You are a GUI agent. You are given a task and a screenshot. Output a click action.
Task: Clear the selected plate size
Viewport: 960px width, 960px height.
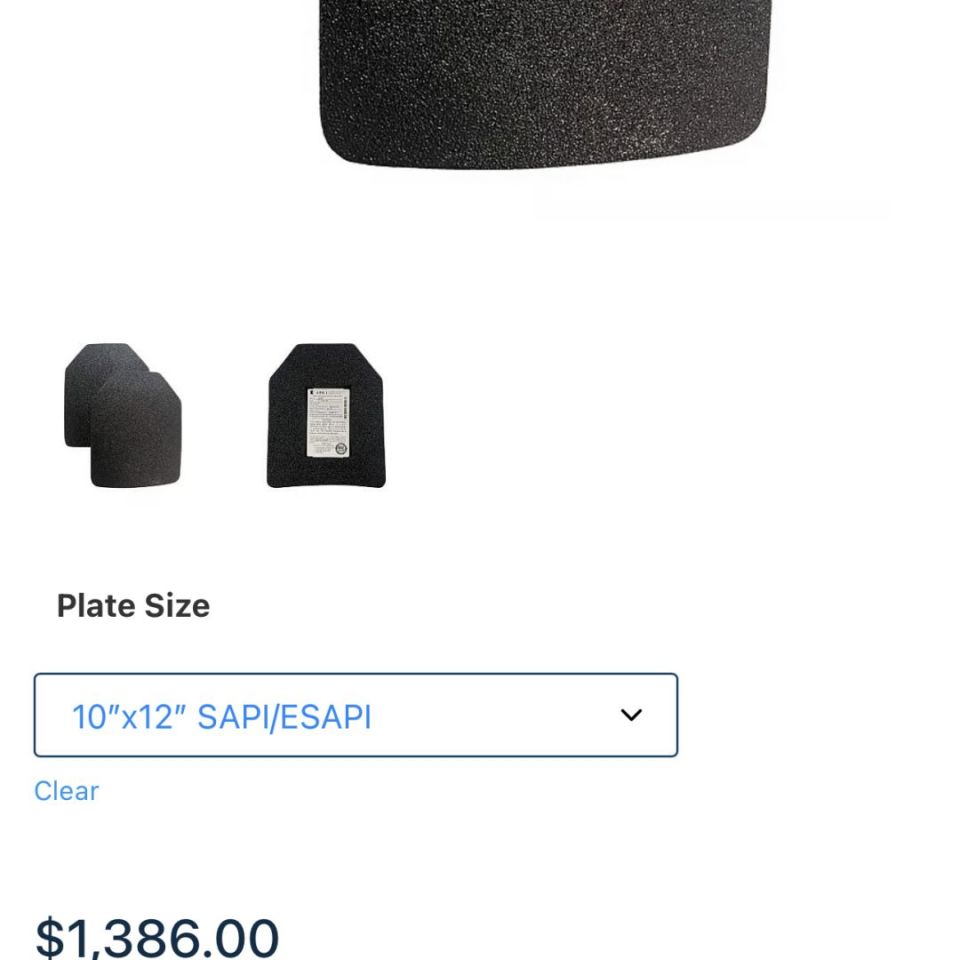(x=66, y=791)
